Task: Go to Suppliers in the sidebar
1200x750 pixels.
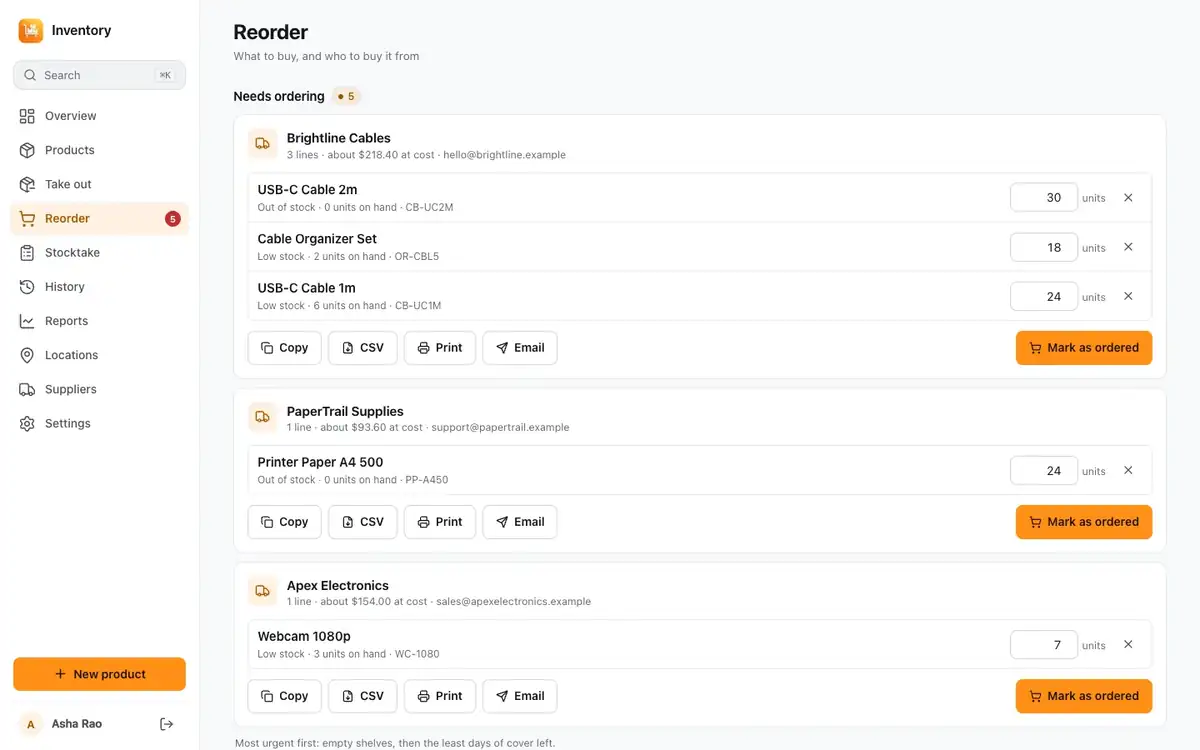Action: (x=99, y=389)
